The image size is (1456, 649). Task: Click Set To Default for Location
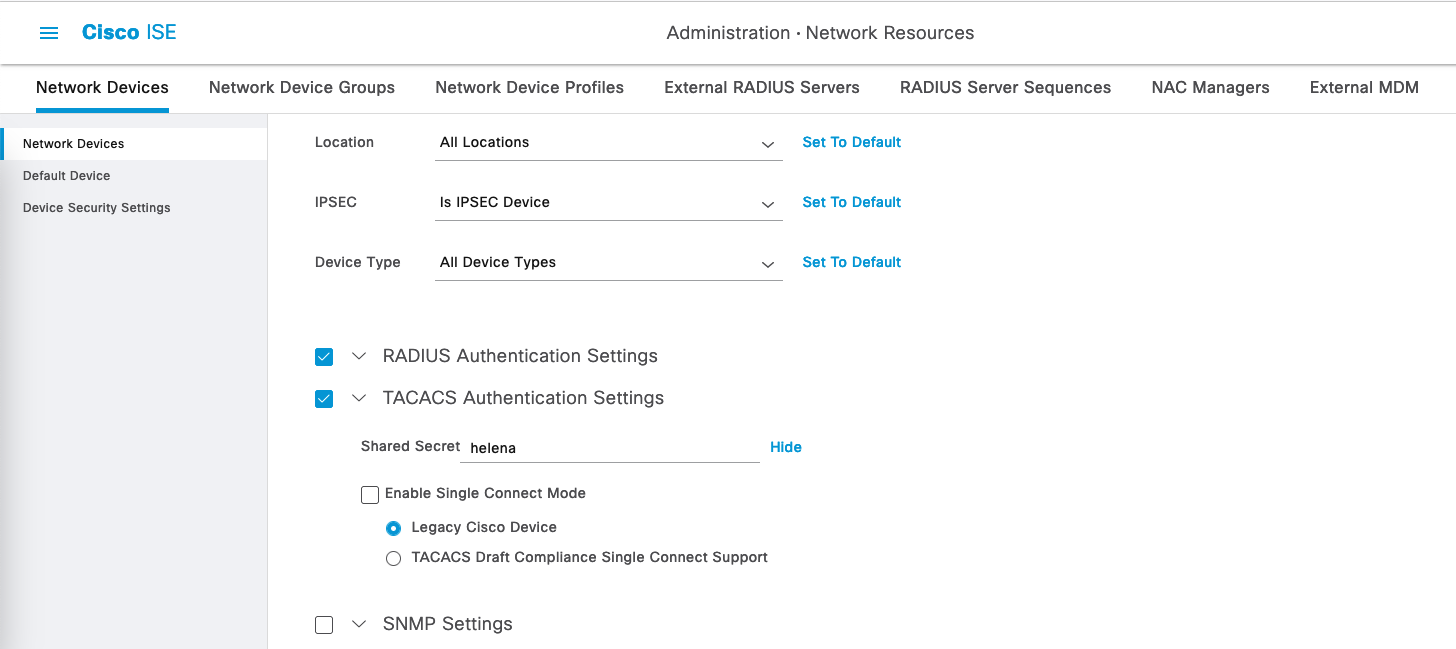851,142
